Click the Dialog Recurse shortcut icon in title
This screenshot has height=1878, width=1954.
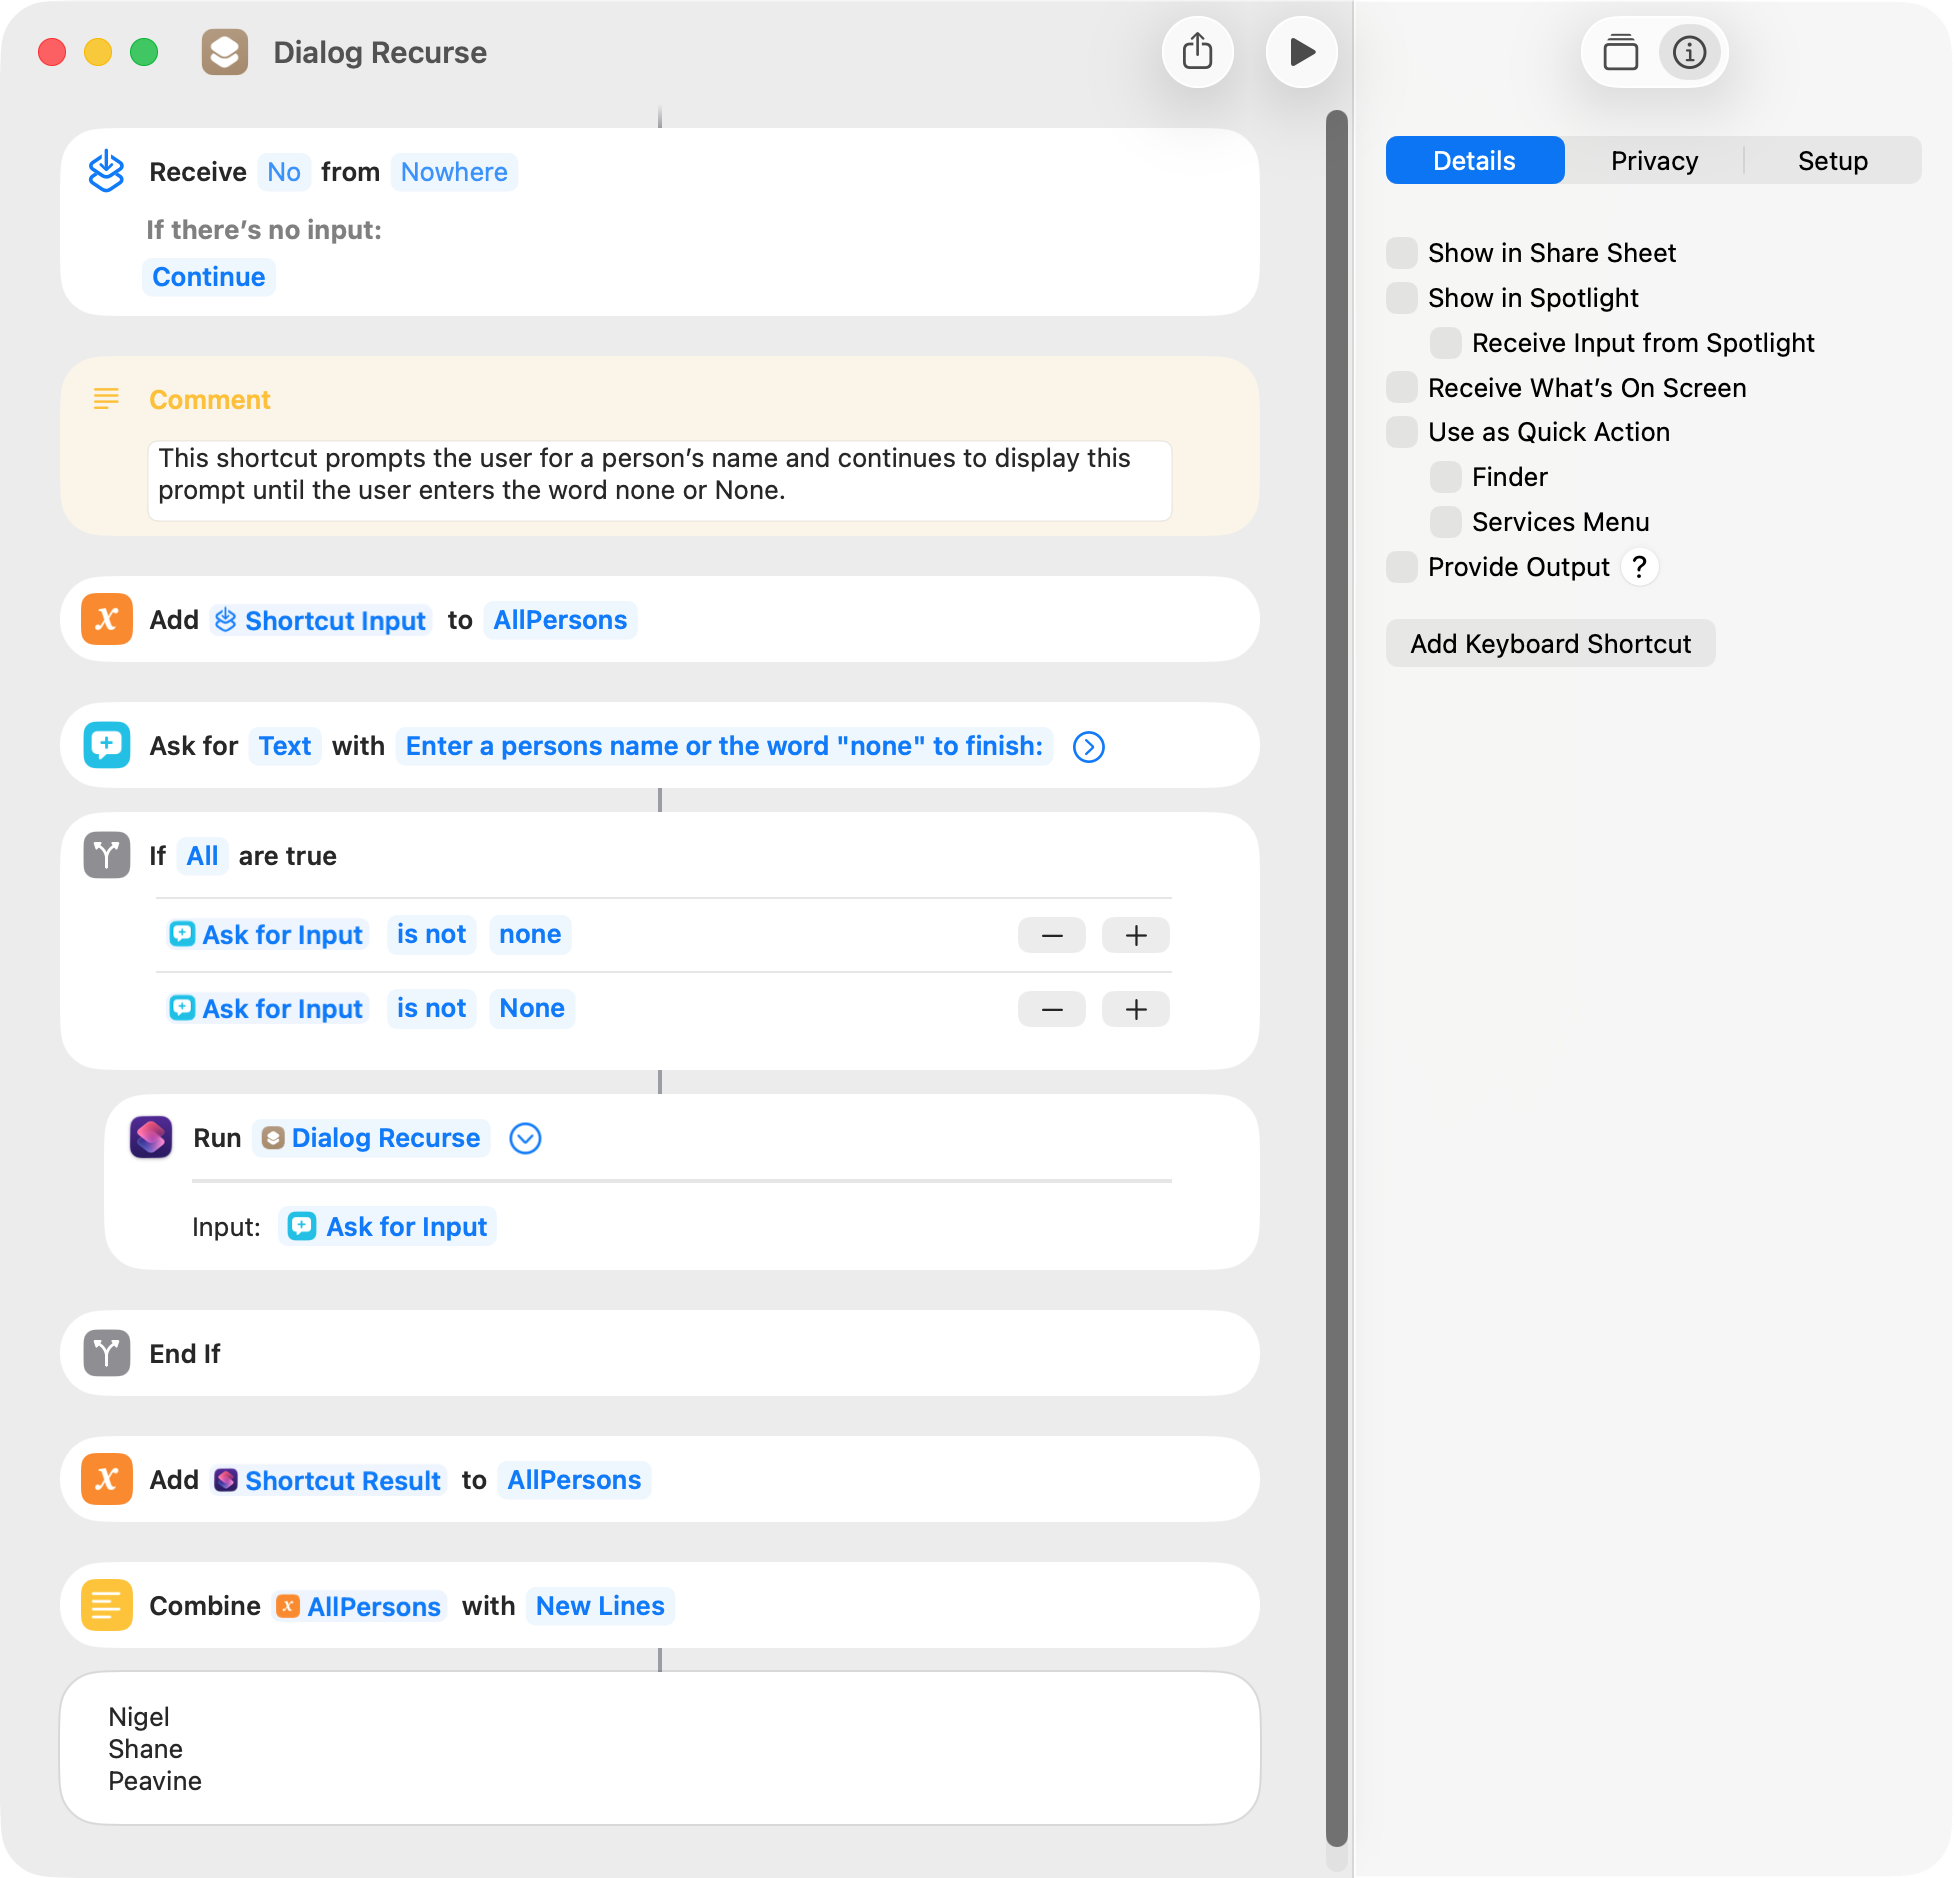click(x=225, y=52)
